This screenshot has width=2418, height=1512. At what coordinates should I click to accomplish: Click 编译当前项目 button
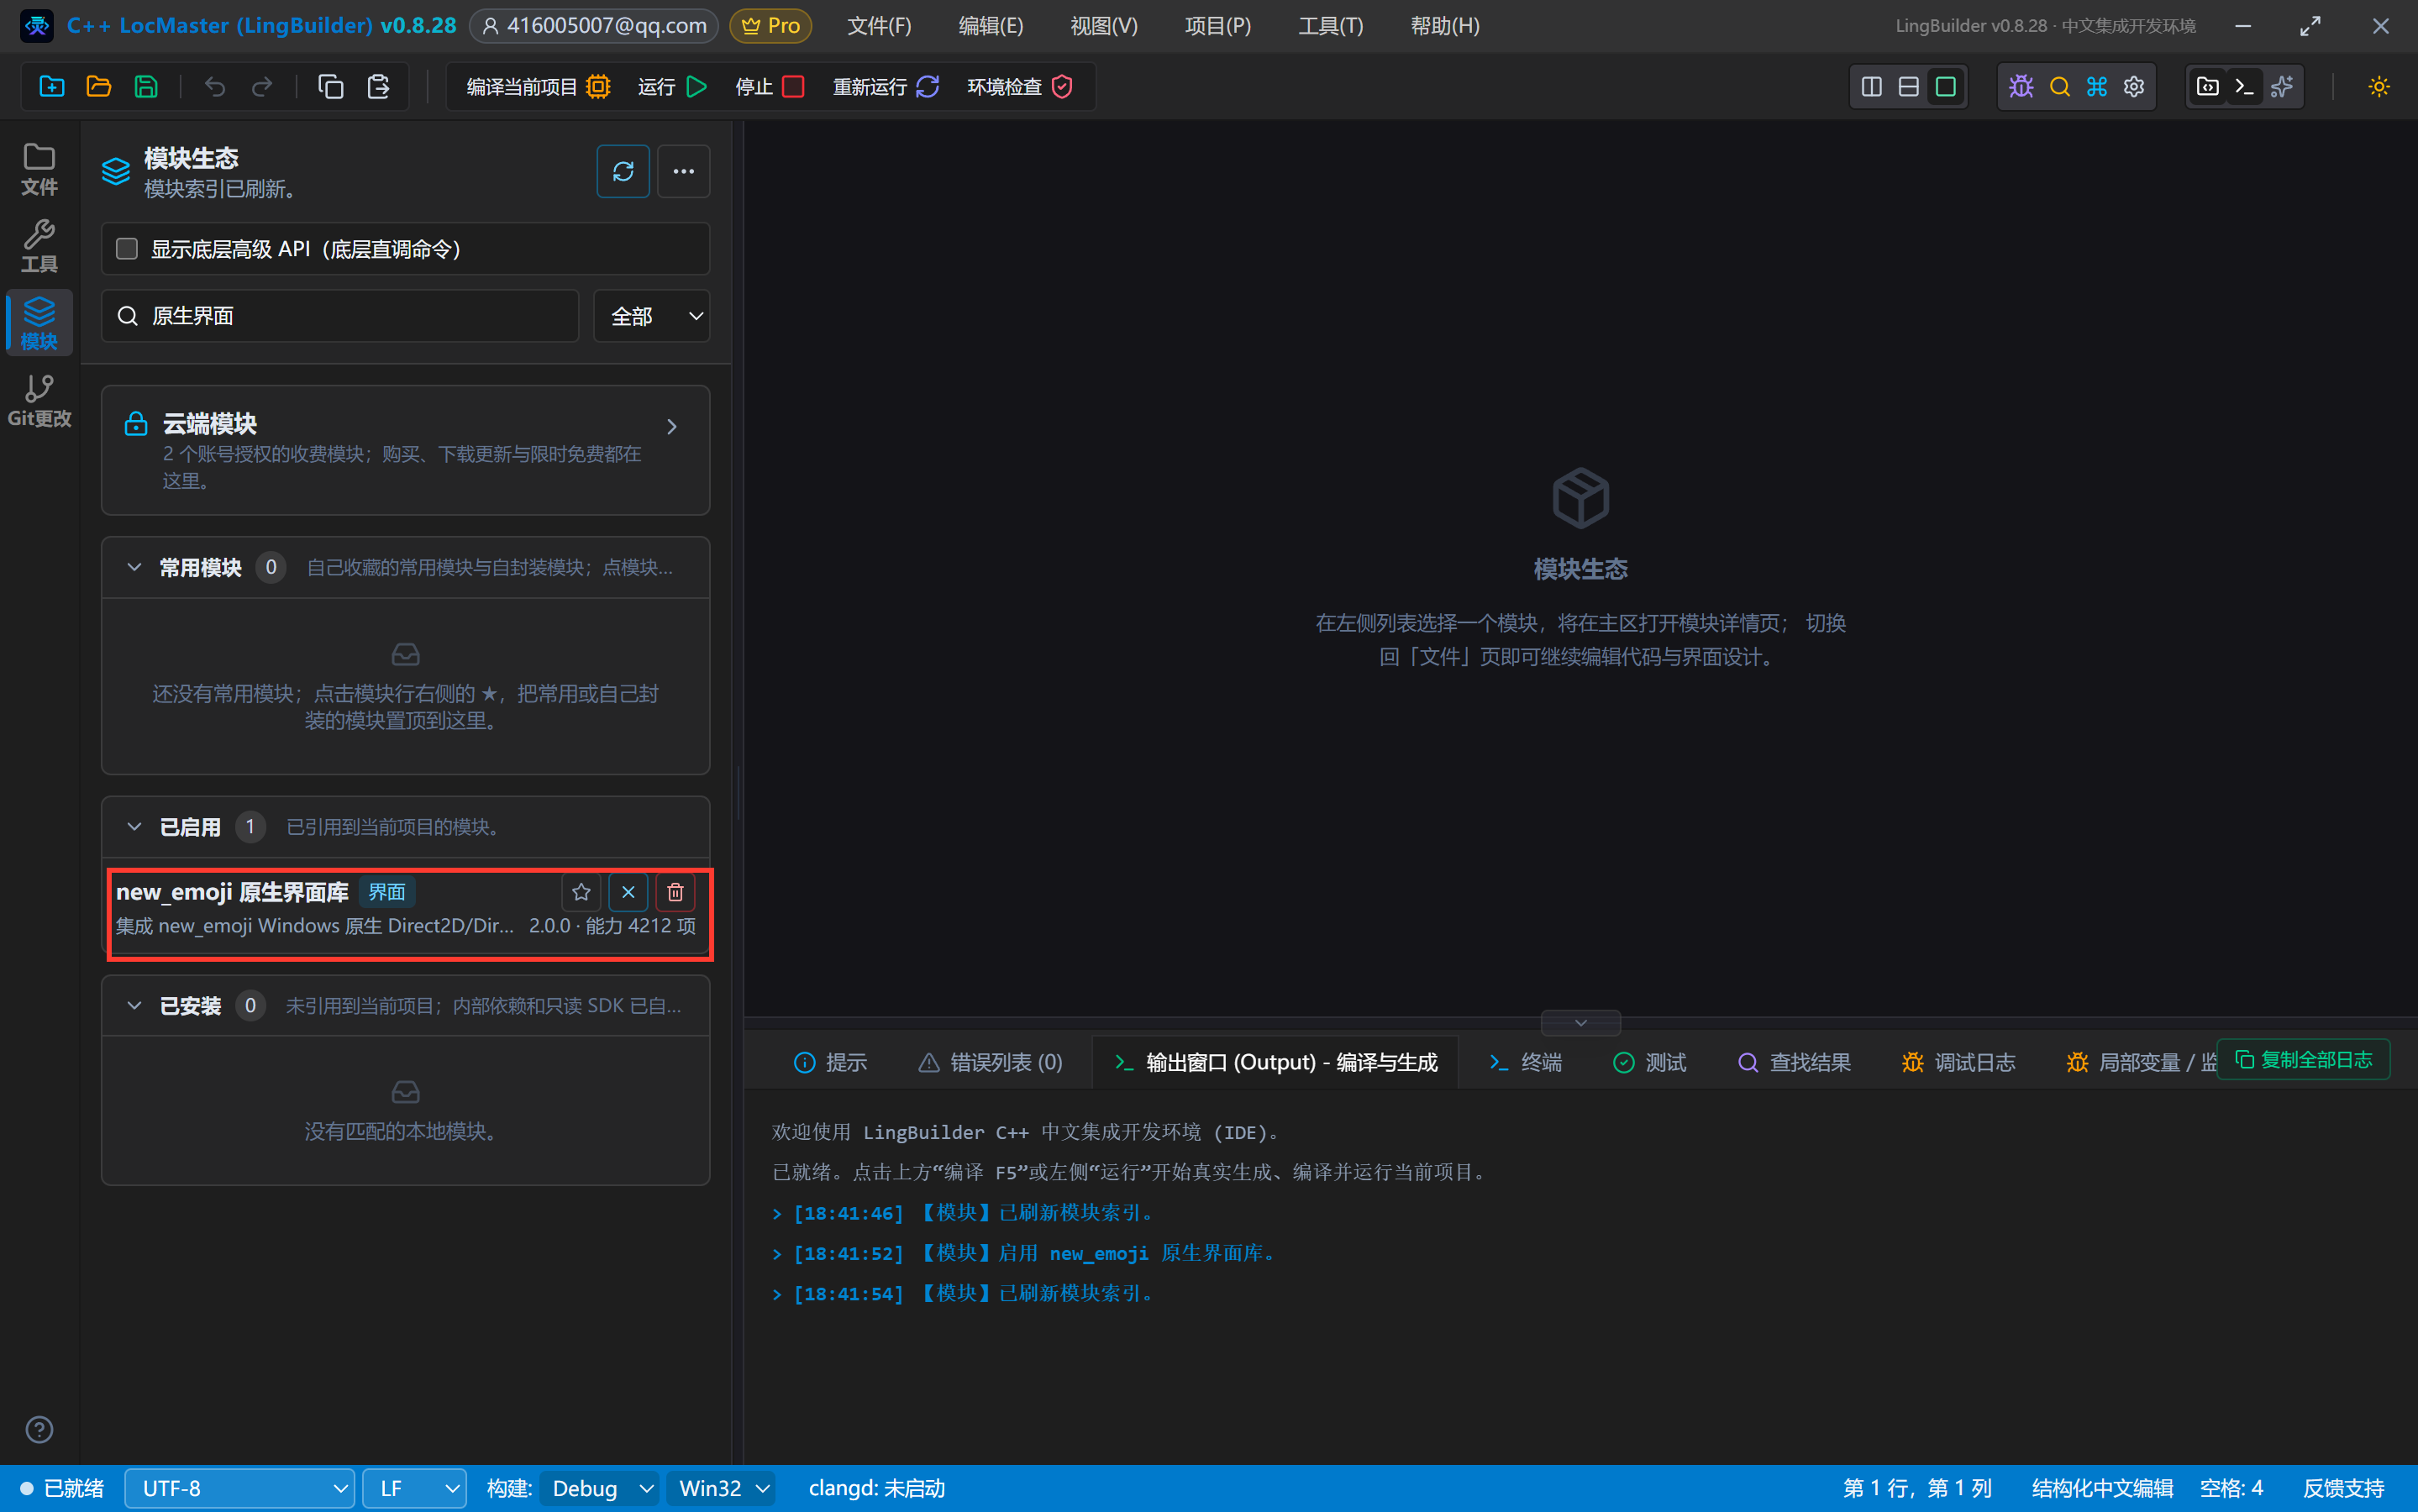[x=538, y=87]
